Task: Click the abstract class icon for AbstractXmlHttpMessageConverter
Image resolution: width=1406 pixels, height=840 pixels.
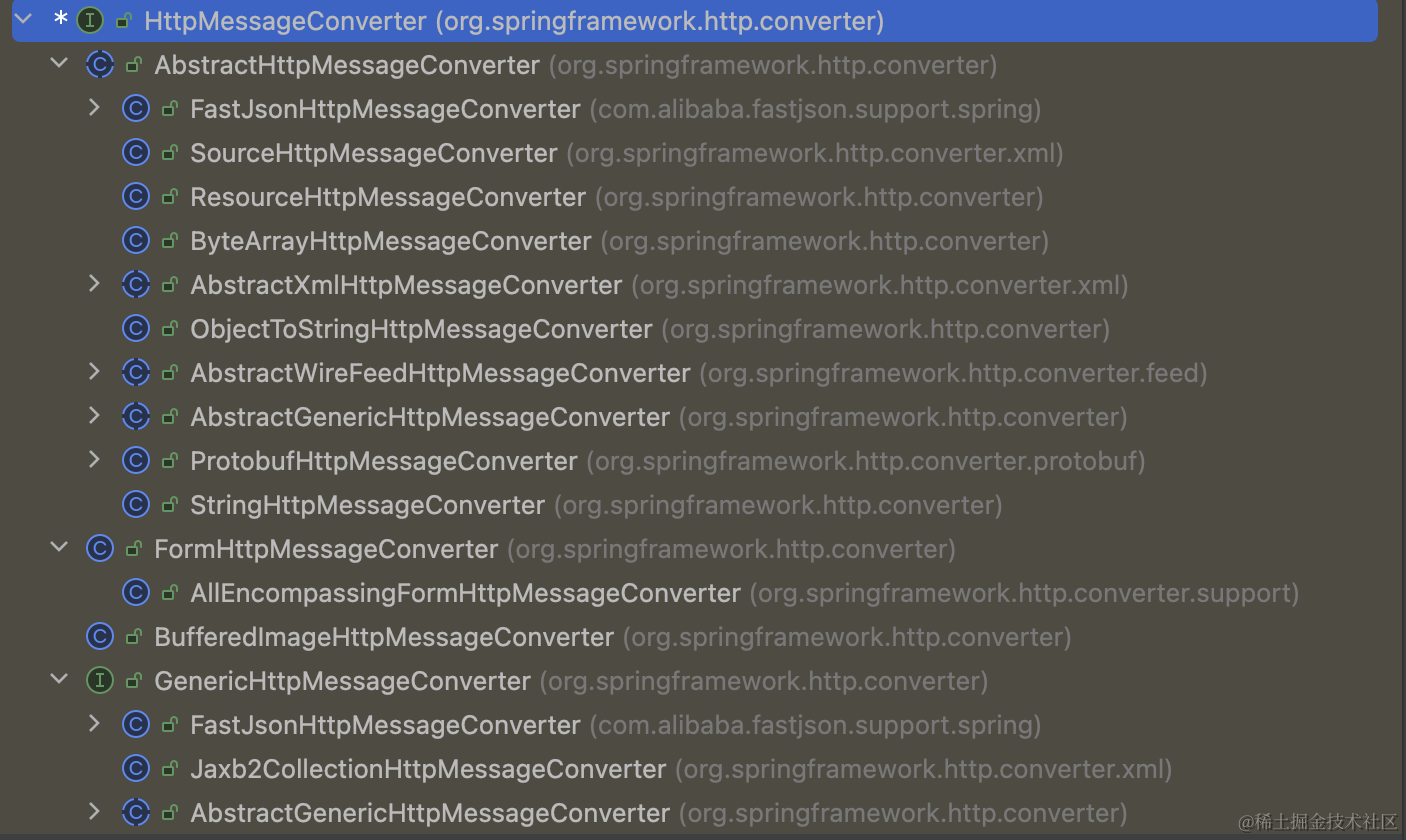Action: point(136,284)
